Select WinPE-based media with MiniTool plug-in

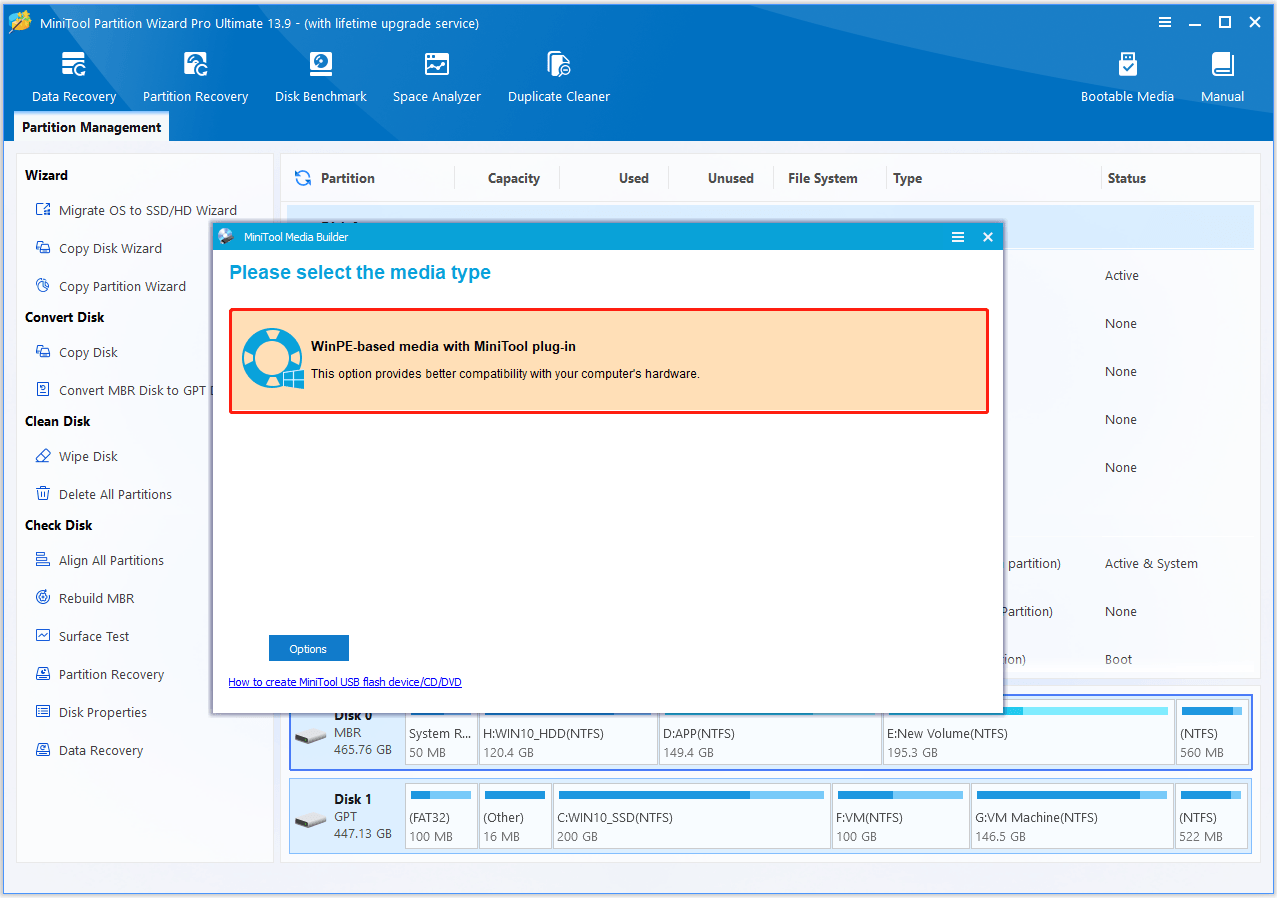pyautogui.click(x=609, y=360)
